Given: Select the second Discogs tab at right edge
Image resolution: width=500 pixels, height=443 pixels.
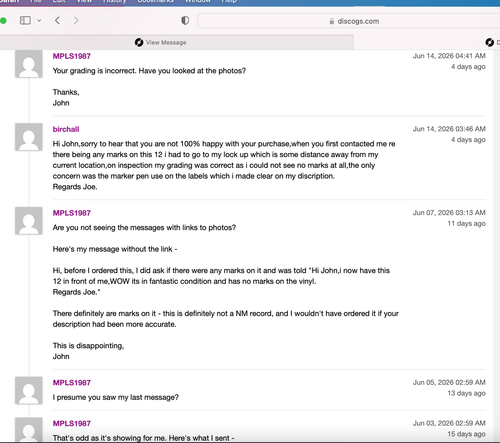Looking at the screenshot, I should click(x=492, y=42).
